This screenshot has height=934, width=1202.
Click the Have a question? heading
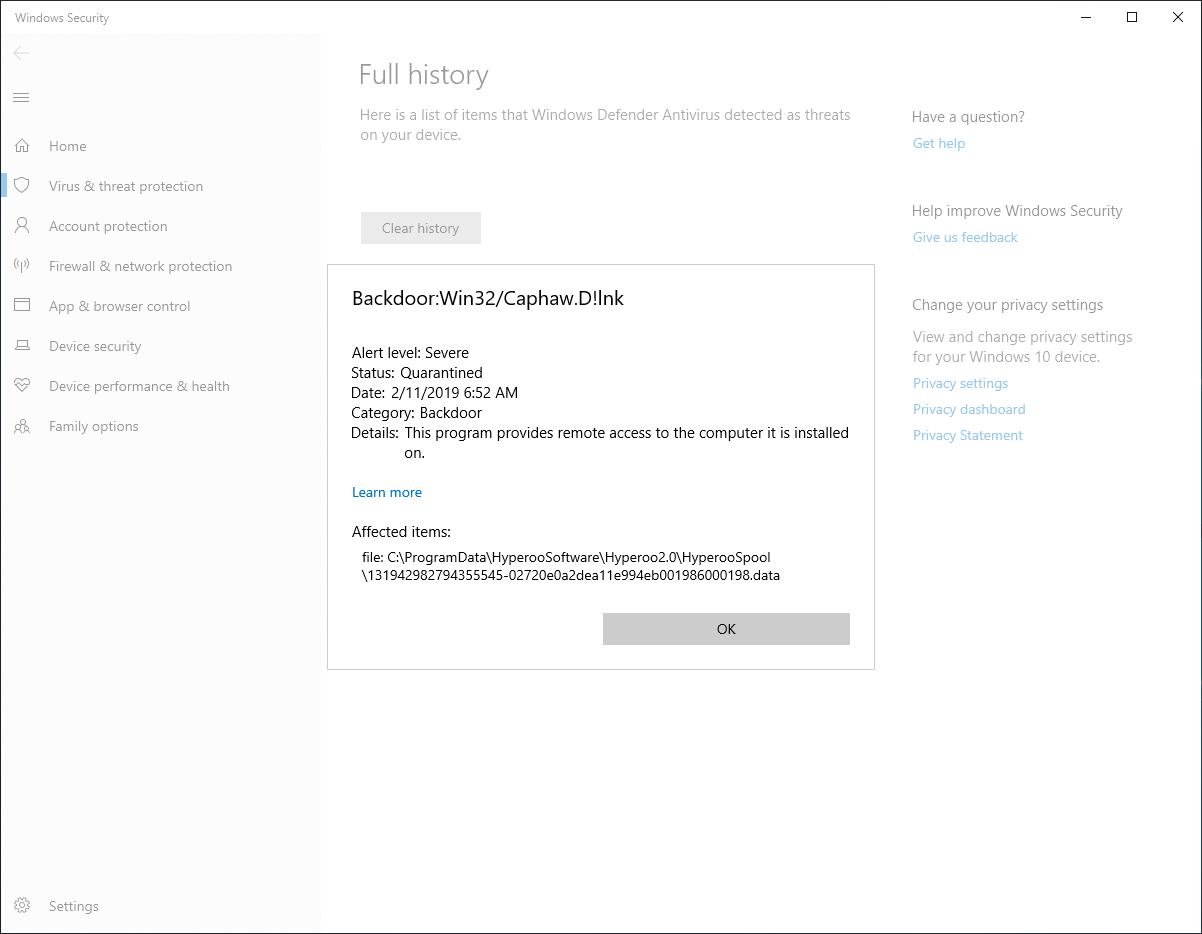968,117
